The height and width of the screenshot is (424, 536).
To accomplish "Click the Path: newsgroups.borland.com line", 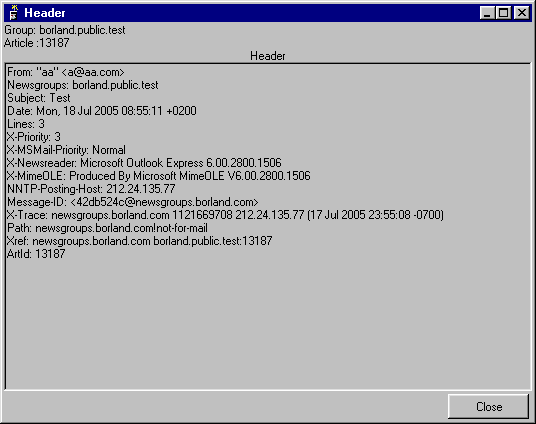I will 107,228.
